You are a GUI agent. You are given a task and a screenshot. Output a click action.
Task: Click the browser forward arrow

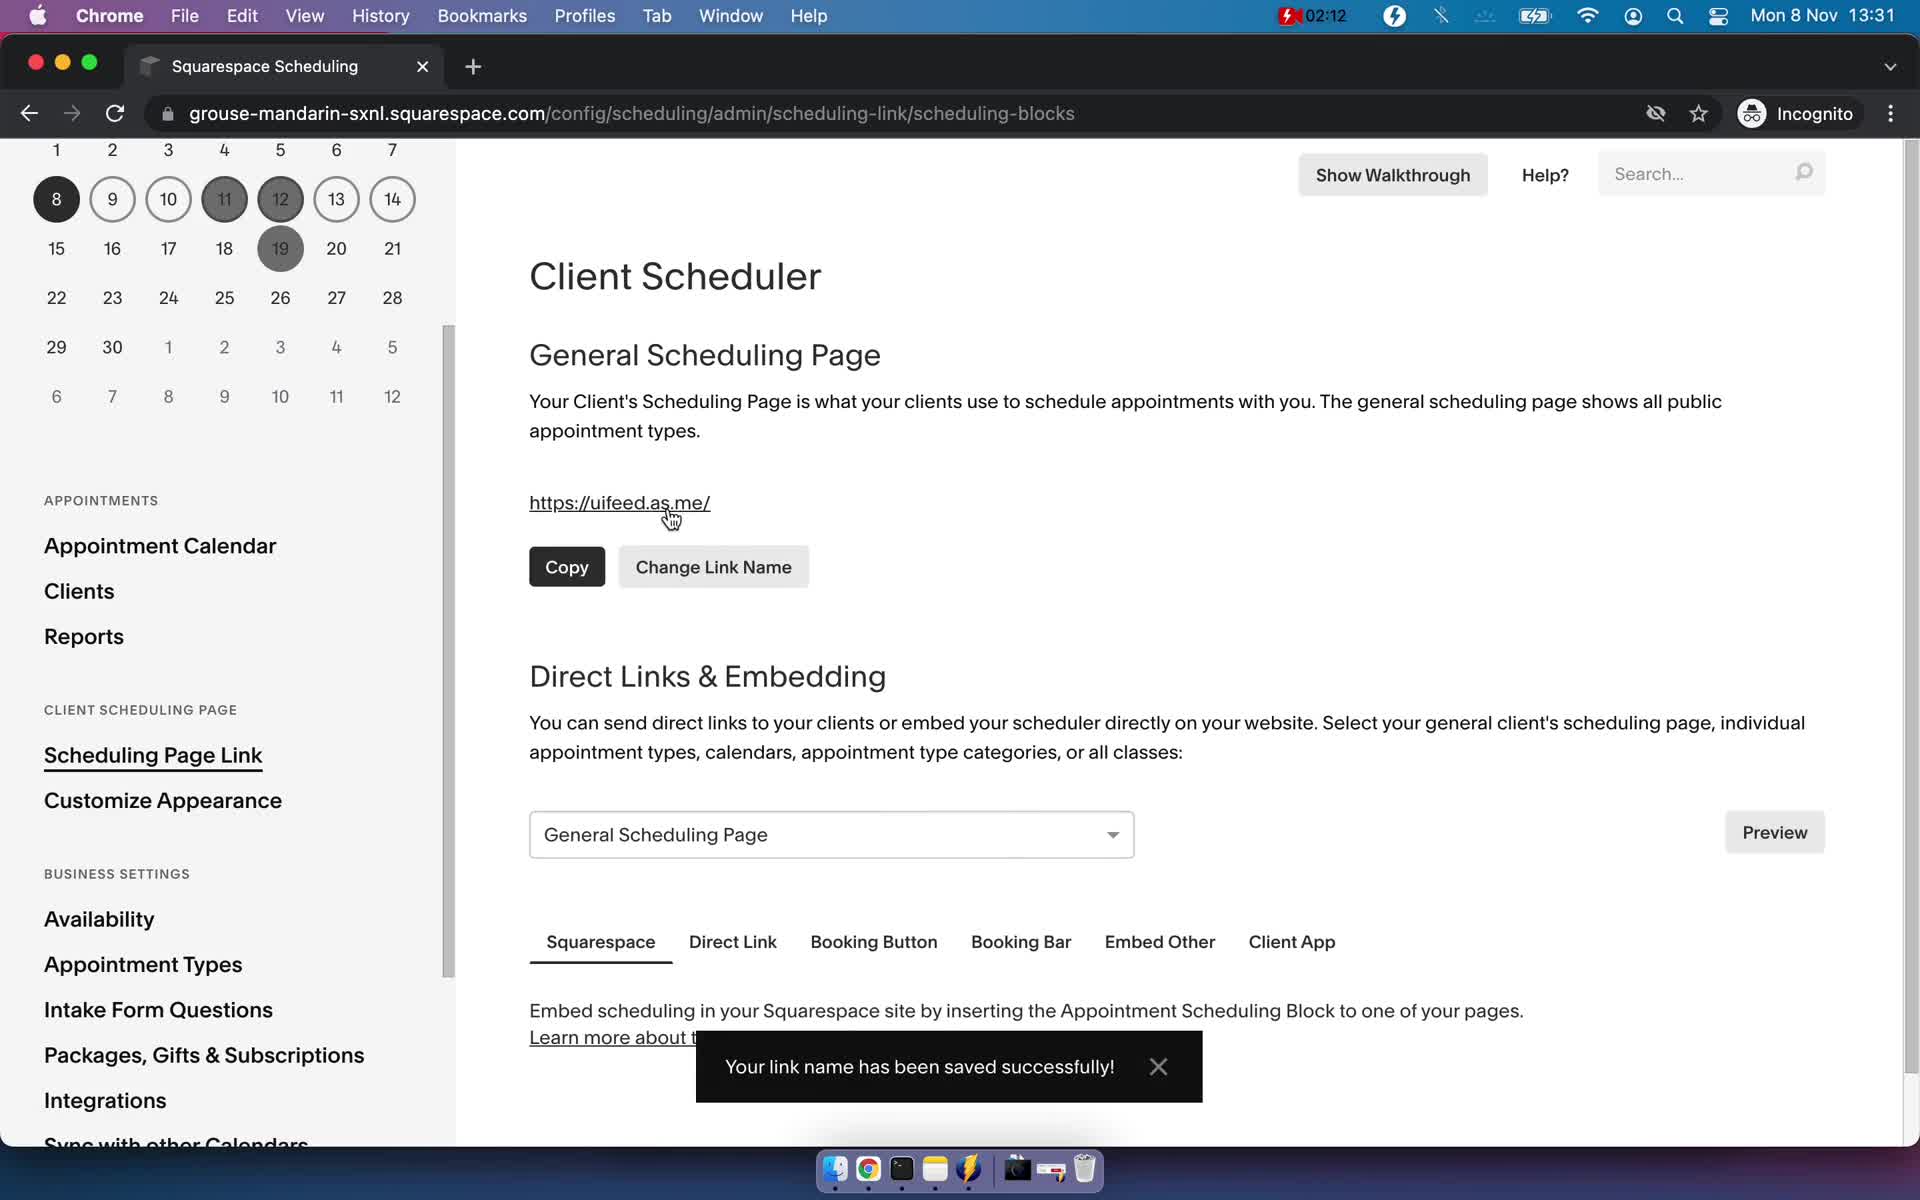[72, 114]
